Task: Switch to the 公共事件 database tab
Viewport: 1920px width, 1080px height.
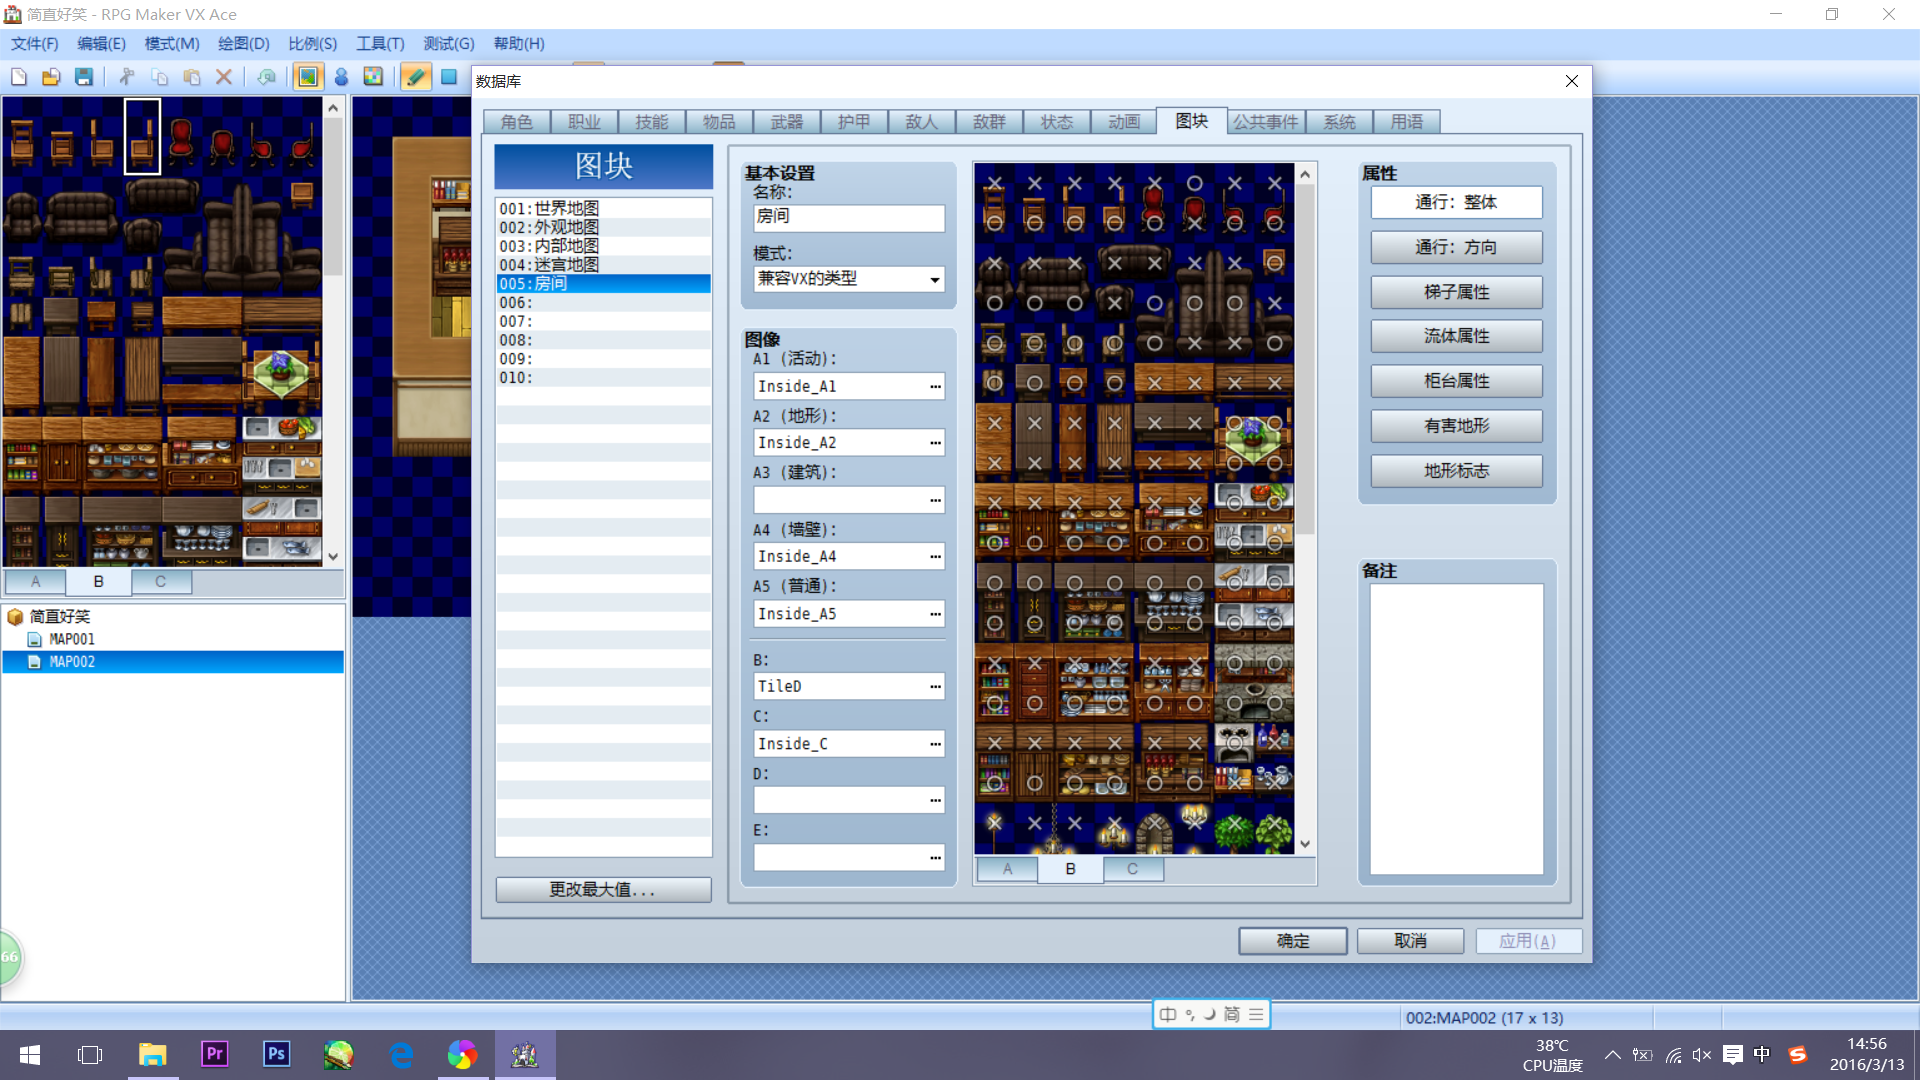Action: click(1265, 122)
